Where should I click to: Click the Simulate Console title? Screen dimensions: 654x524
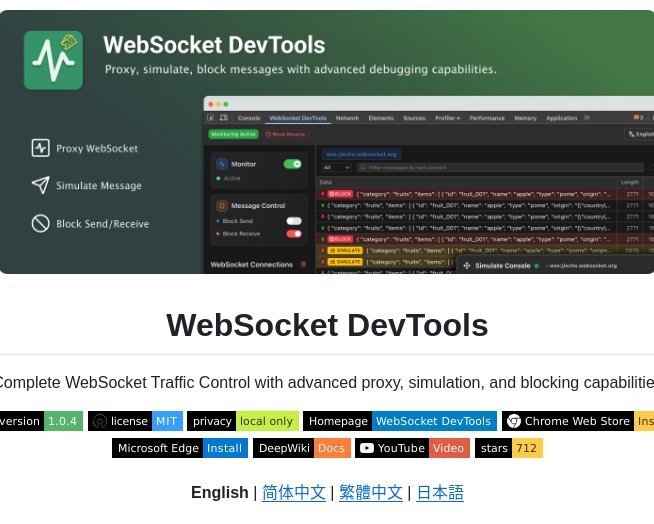(x=503, y=266)
